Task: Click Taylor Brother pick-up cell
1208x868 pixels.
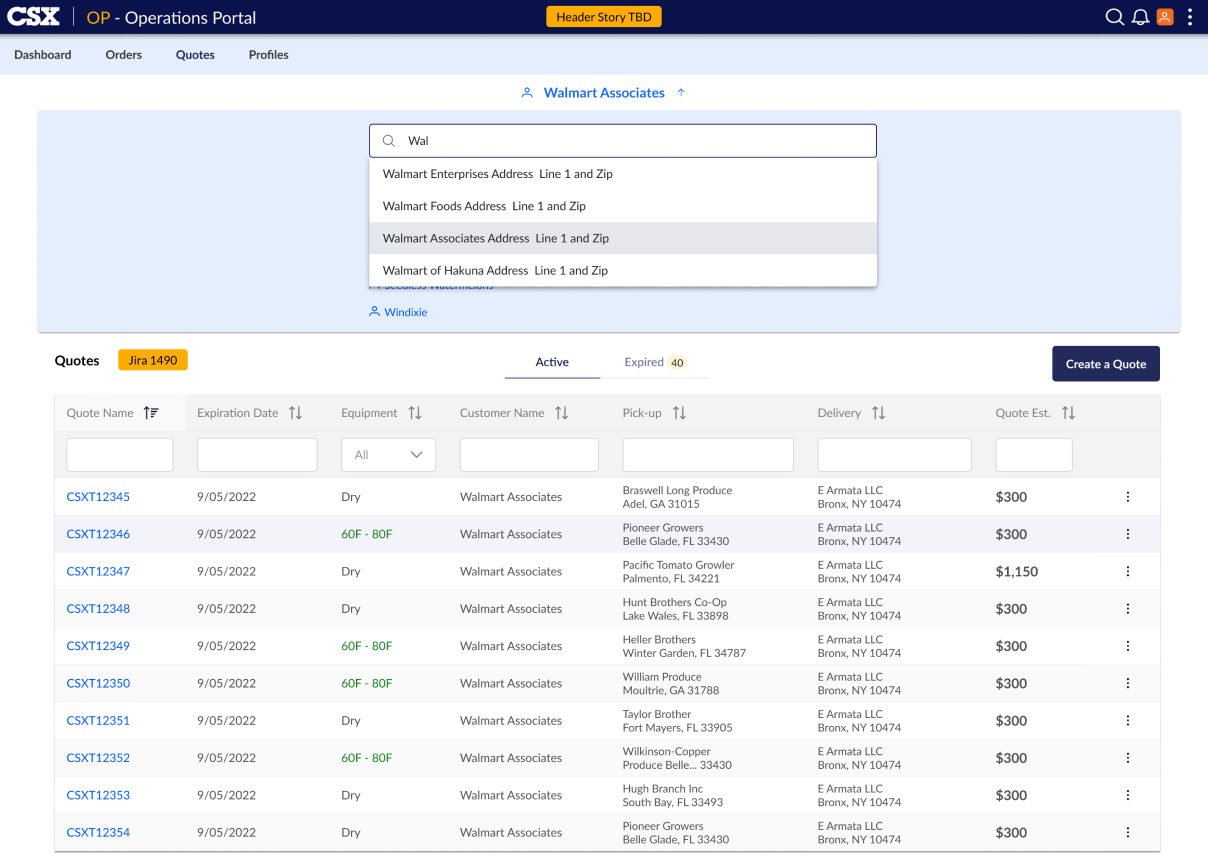Action: 677,721
